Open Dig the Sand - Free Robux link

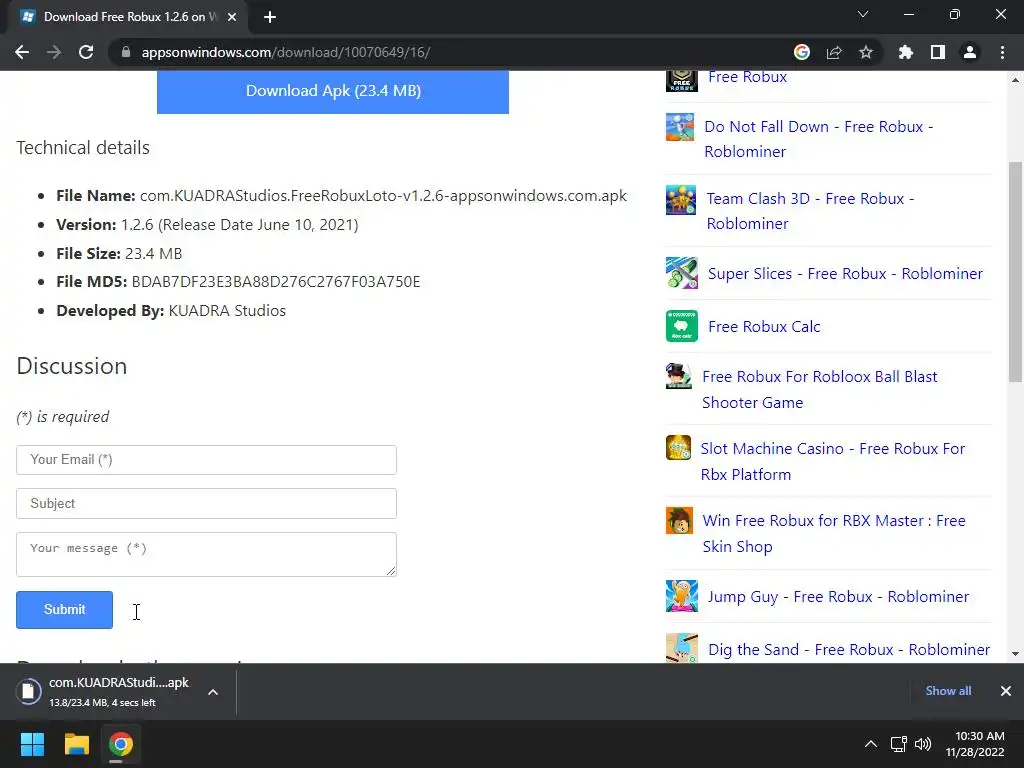coord(849,650)
